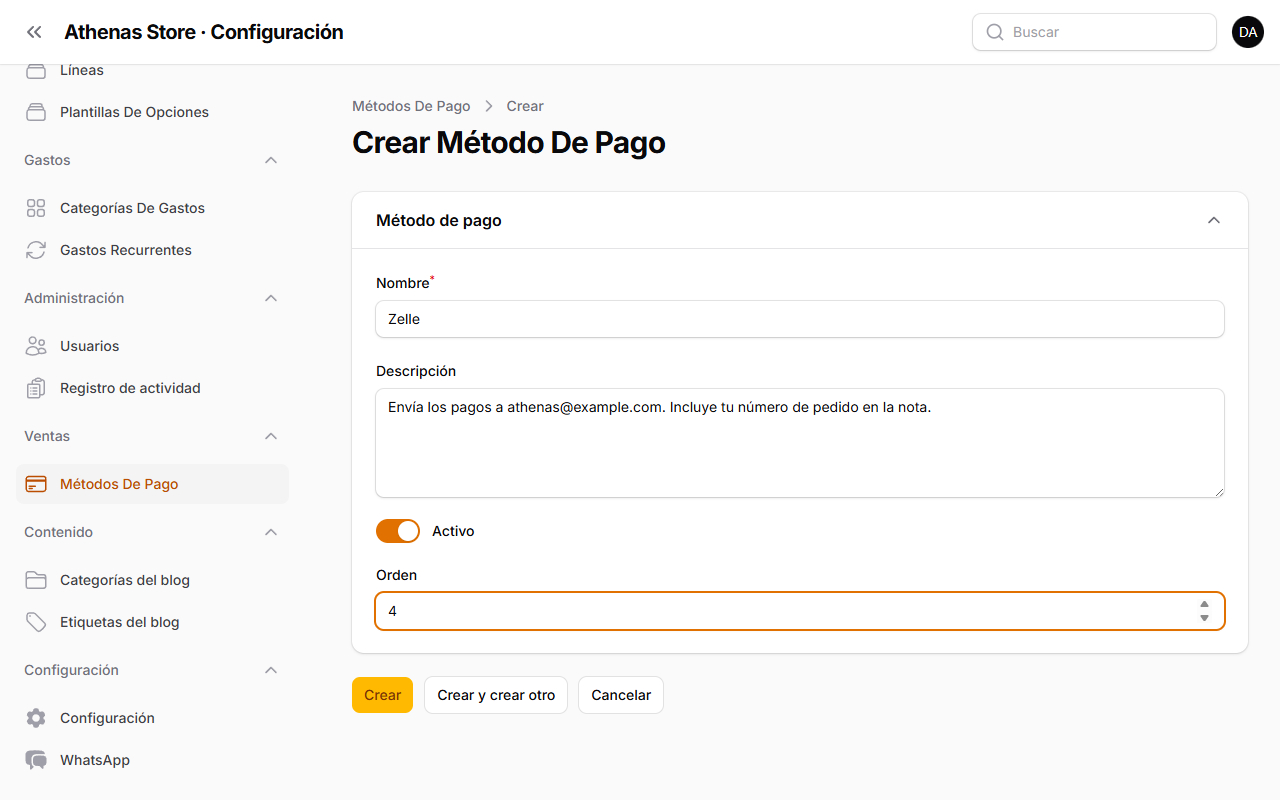
Task: Open the Usuarios page
Action: point(152,346)
